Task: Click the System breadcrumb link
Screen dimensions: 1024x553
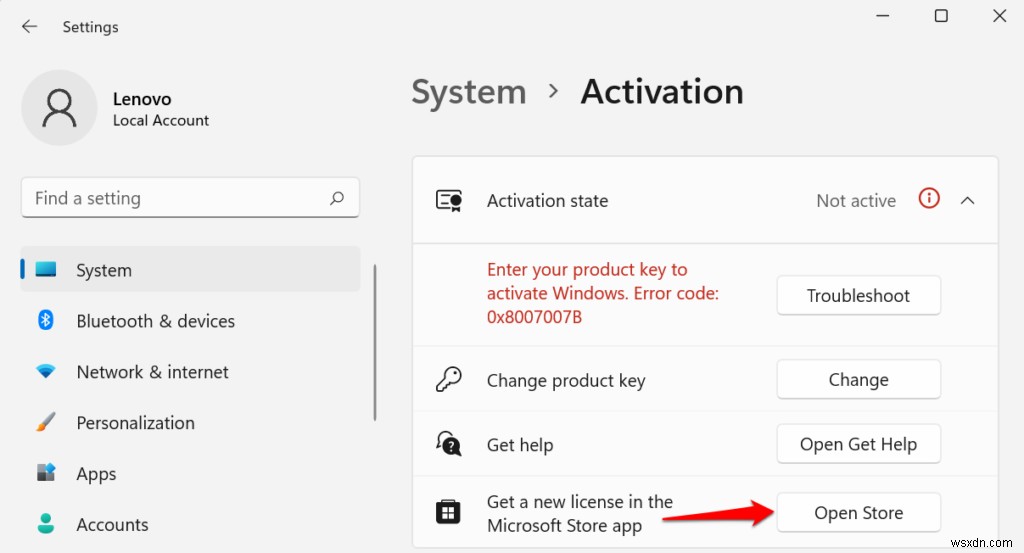Action: (468, 92)
